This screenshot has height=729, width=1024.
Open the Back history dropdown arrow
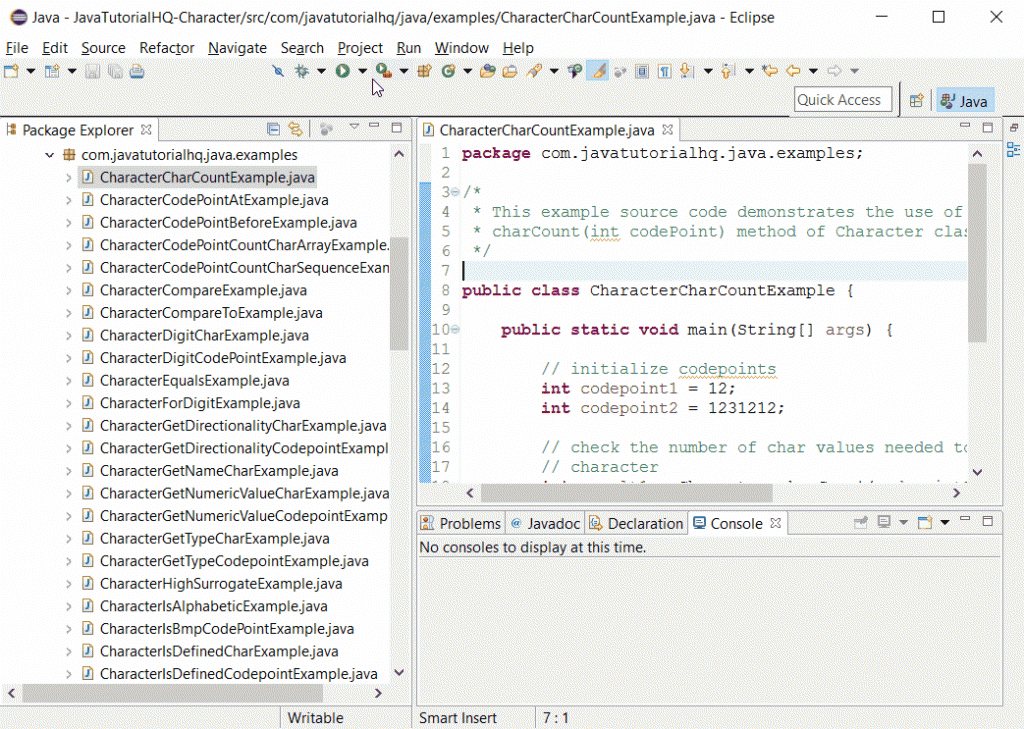(813, 71)
